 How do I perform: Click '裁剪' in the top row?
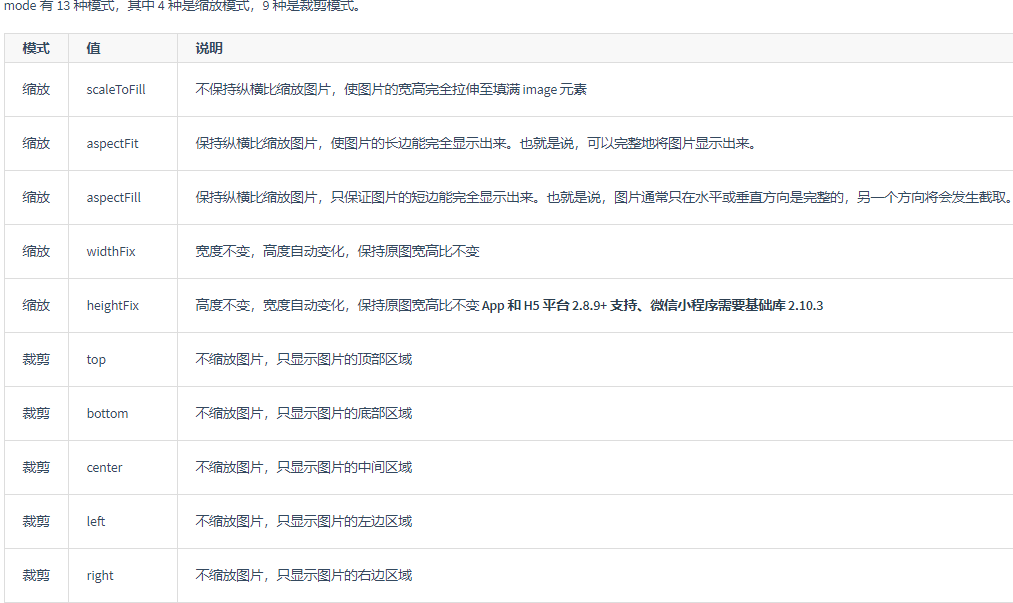click(36, 359)
